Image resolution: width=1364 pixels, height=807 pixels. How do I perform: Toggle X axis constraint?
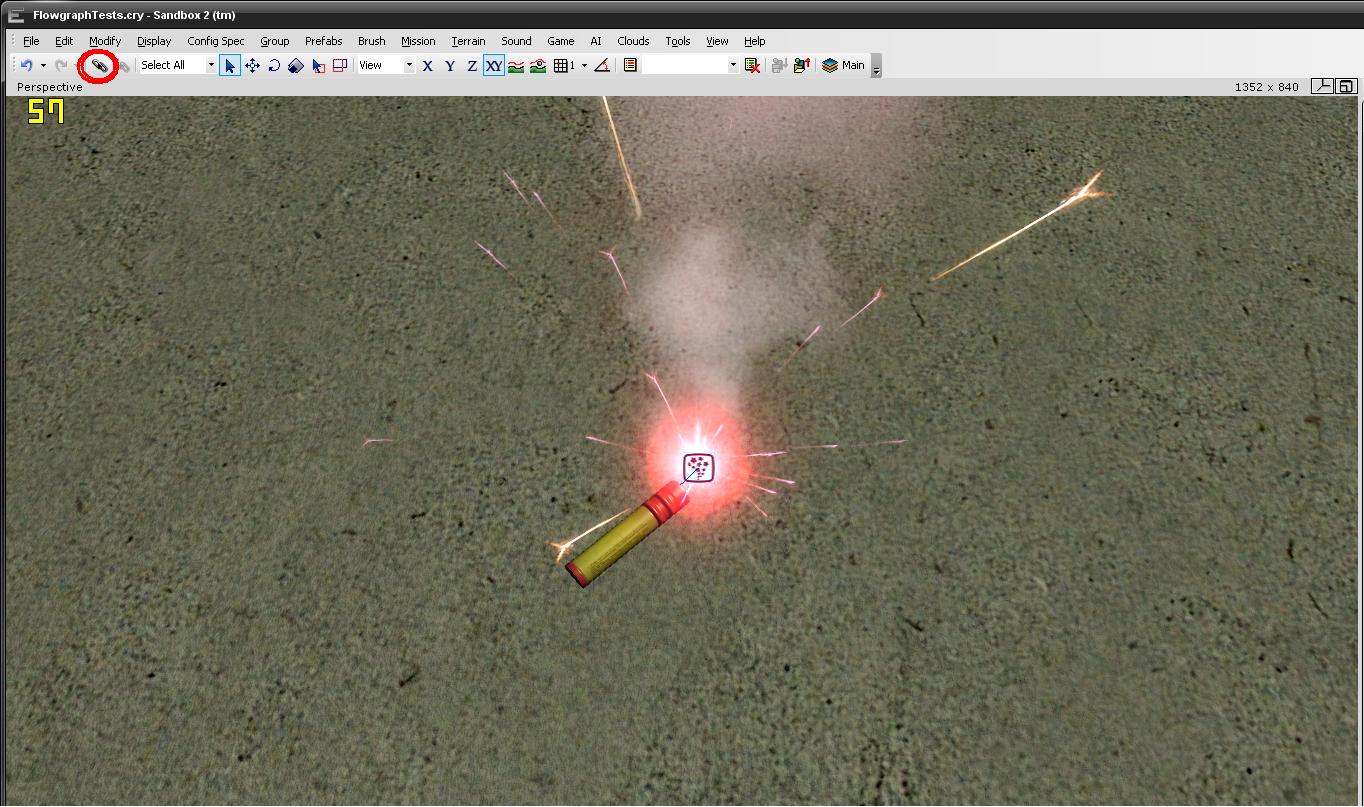[428, 65]
